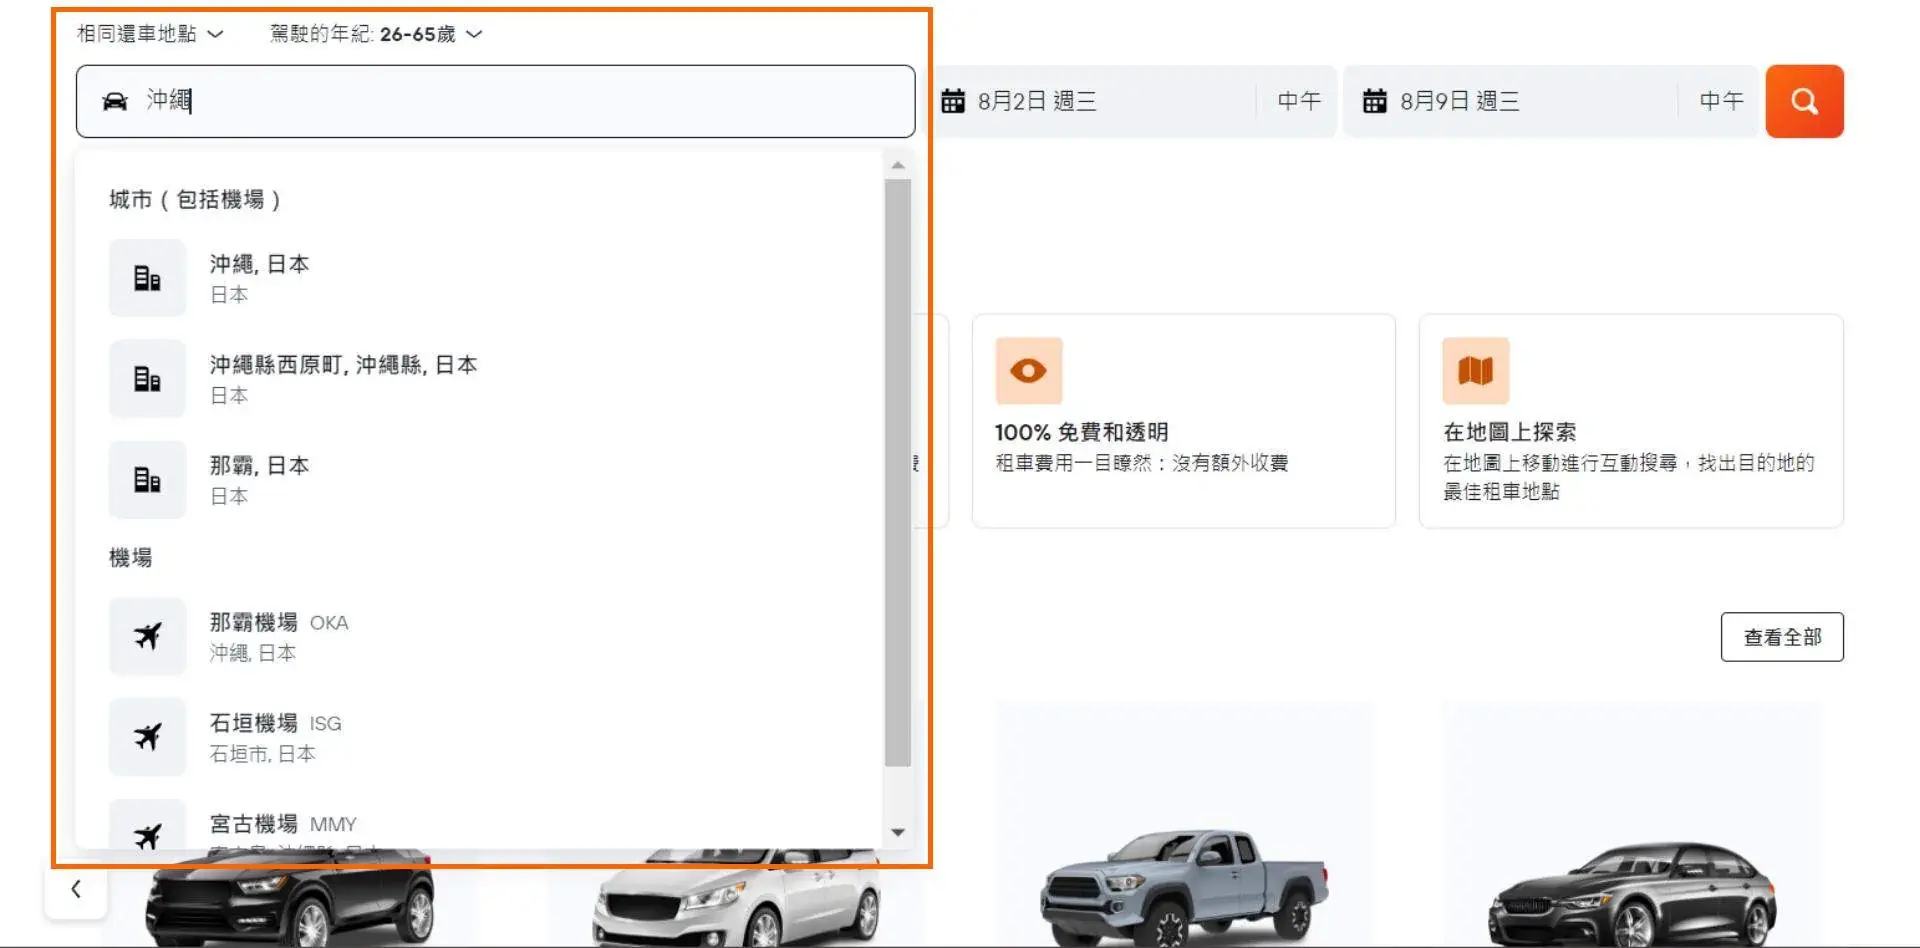
Task: Click the return date calendar icon
Action: [1374, 99]
